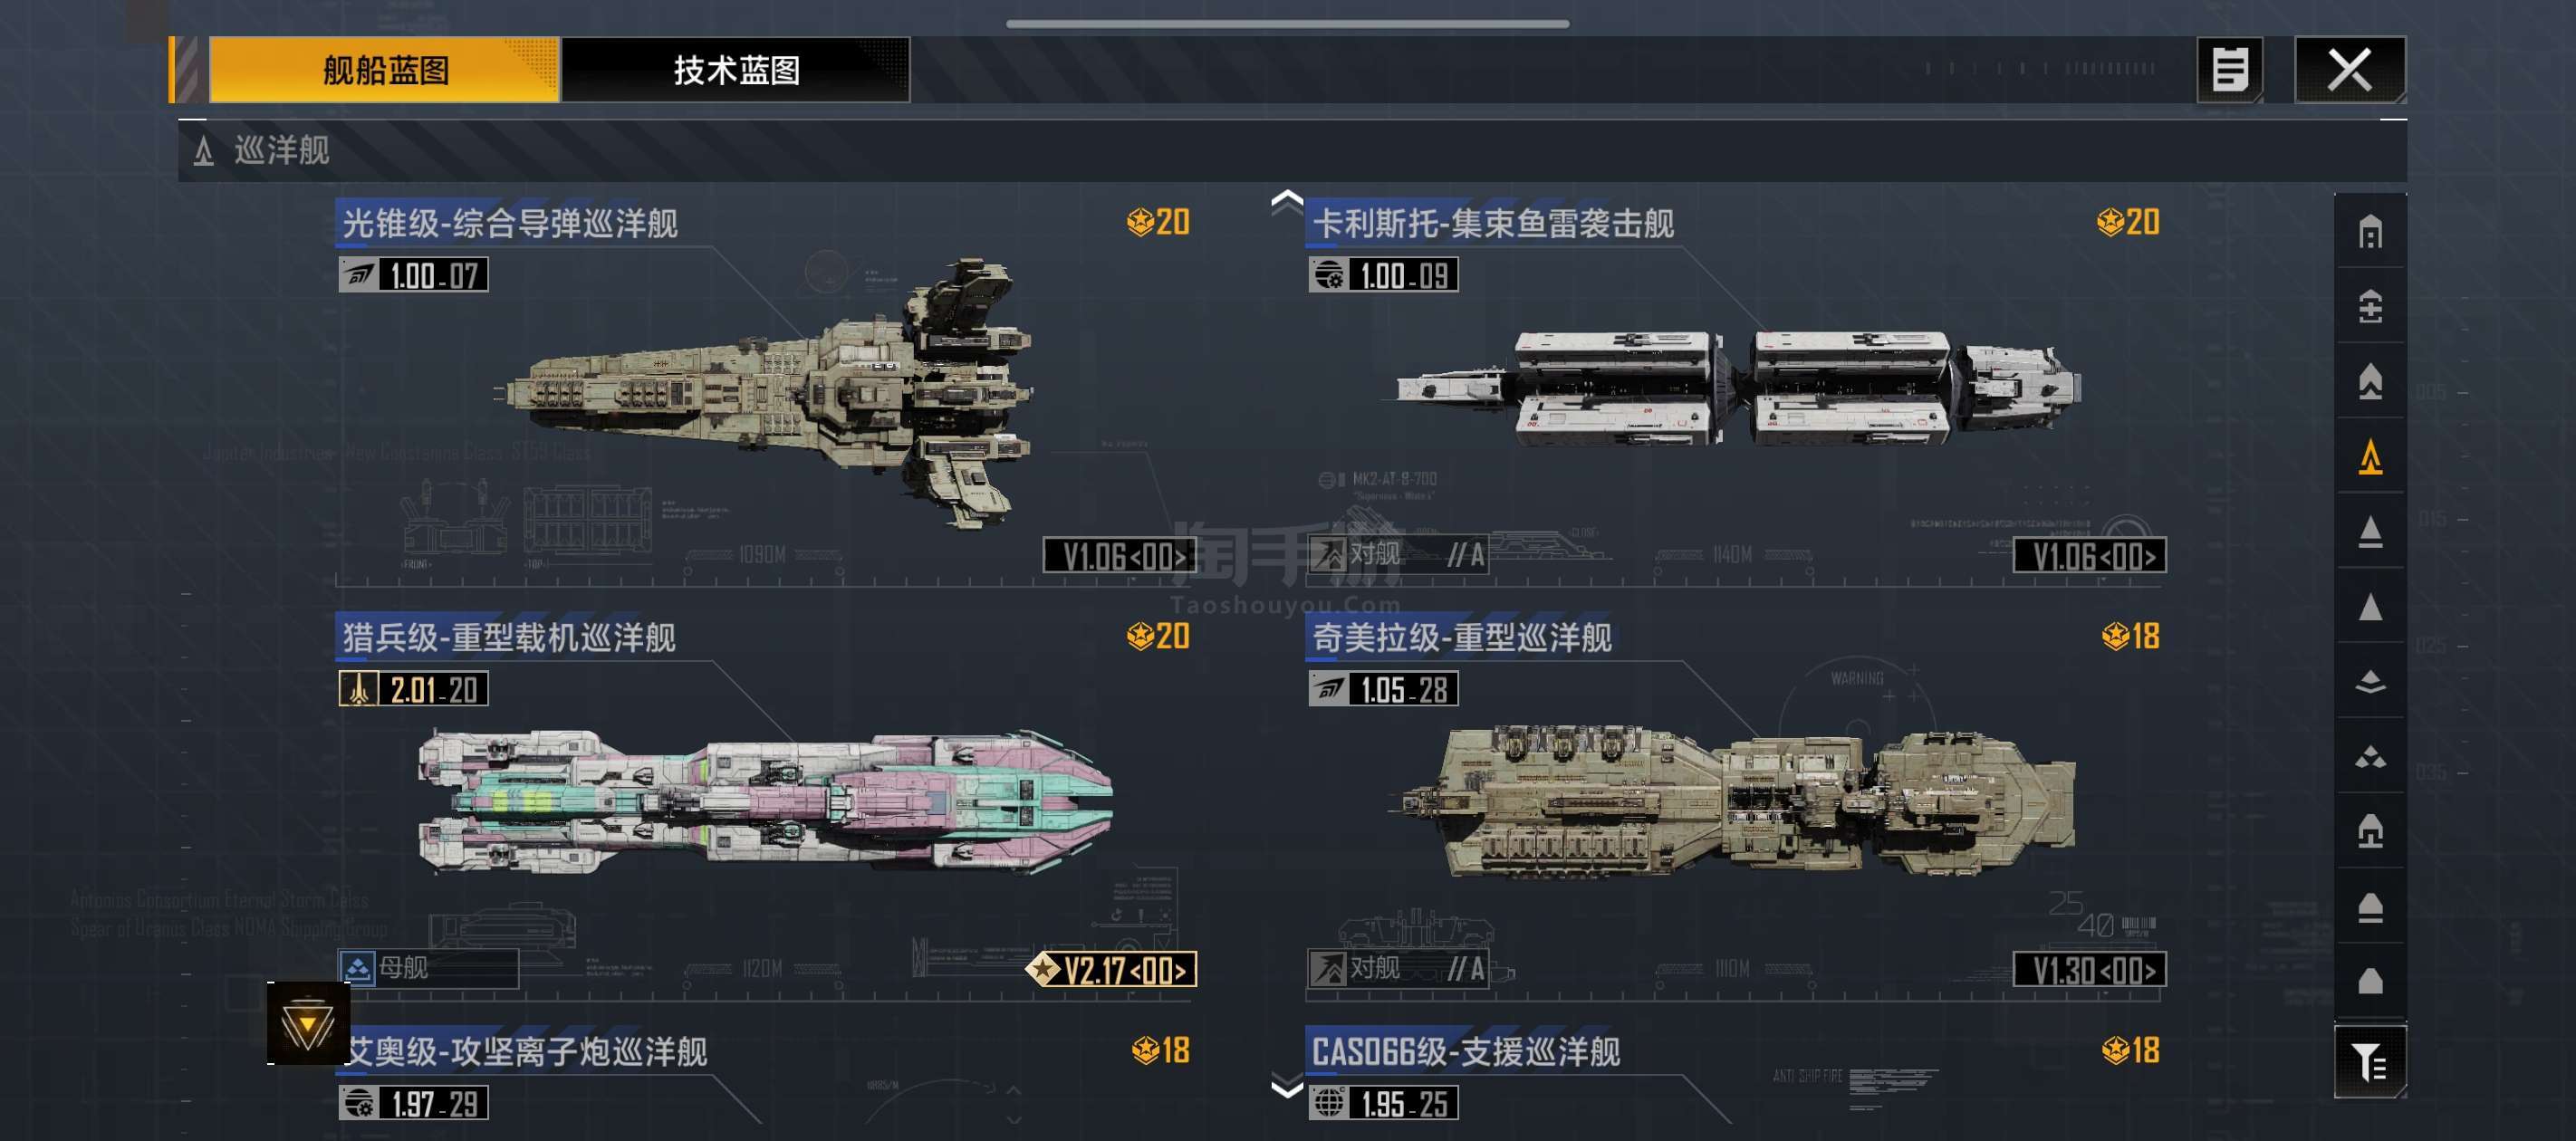Select the 猎兵级 pink carrier cruiser image
This screenshot has height=1141, width=2576.
click(765, 802)
